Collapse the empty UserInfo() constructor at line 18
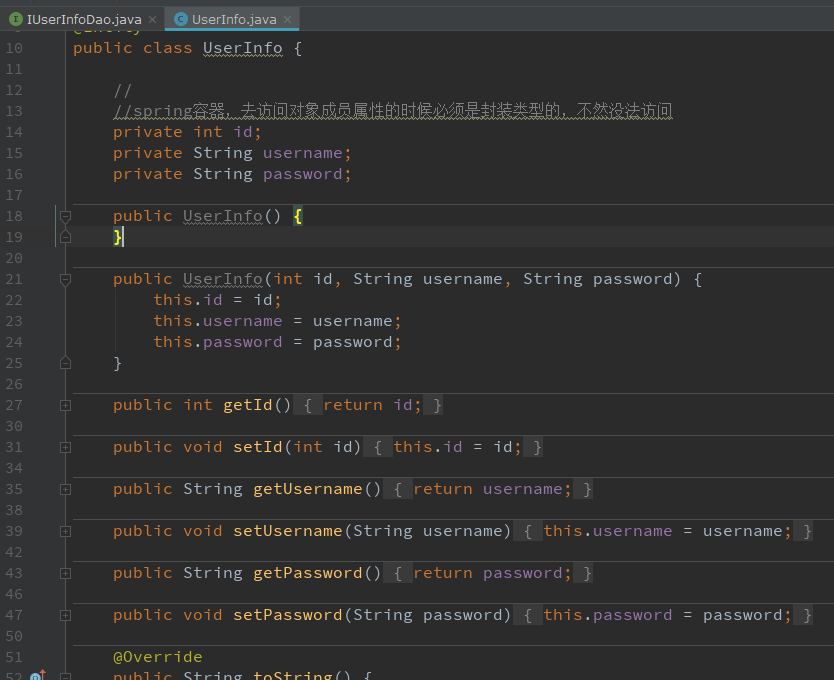Screen dimensions: 834x680 [65, 216]
